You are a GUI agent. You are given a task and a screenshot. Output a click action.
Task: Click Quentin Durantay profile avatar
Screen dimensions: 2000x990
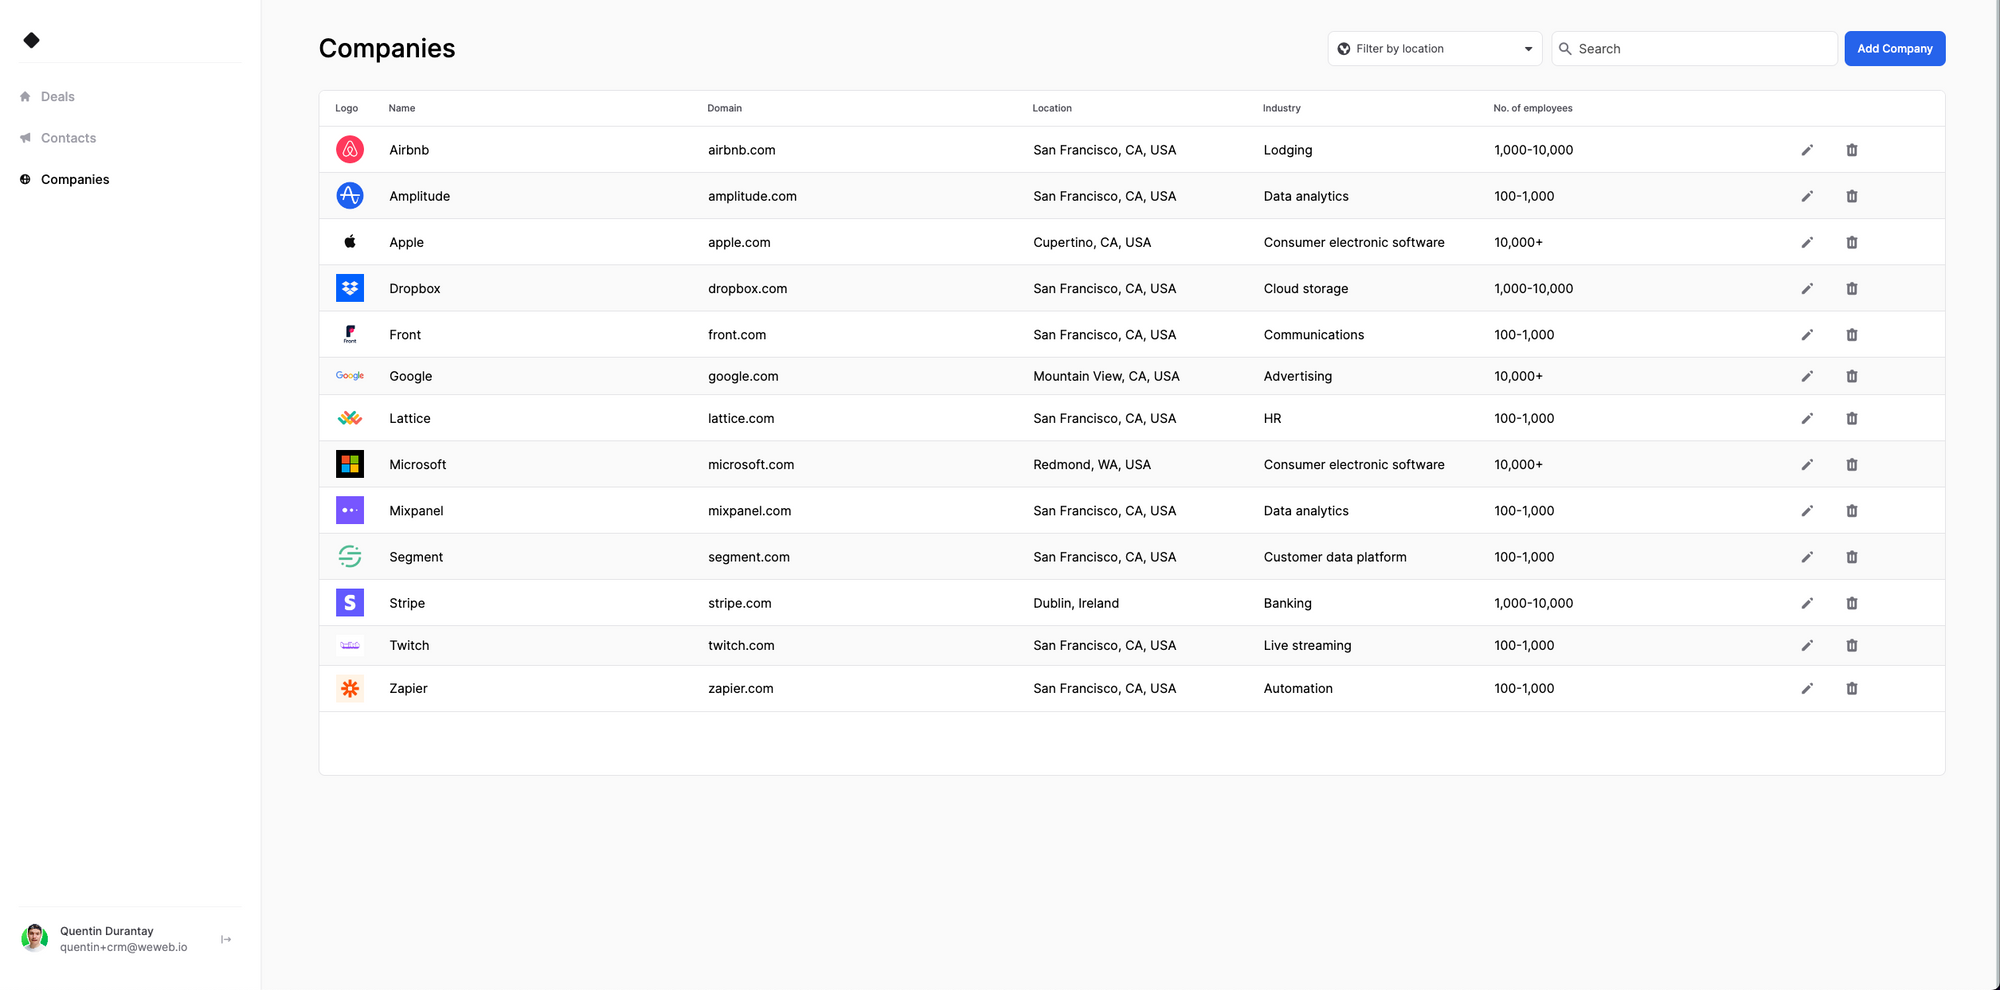tap(35, 938)
